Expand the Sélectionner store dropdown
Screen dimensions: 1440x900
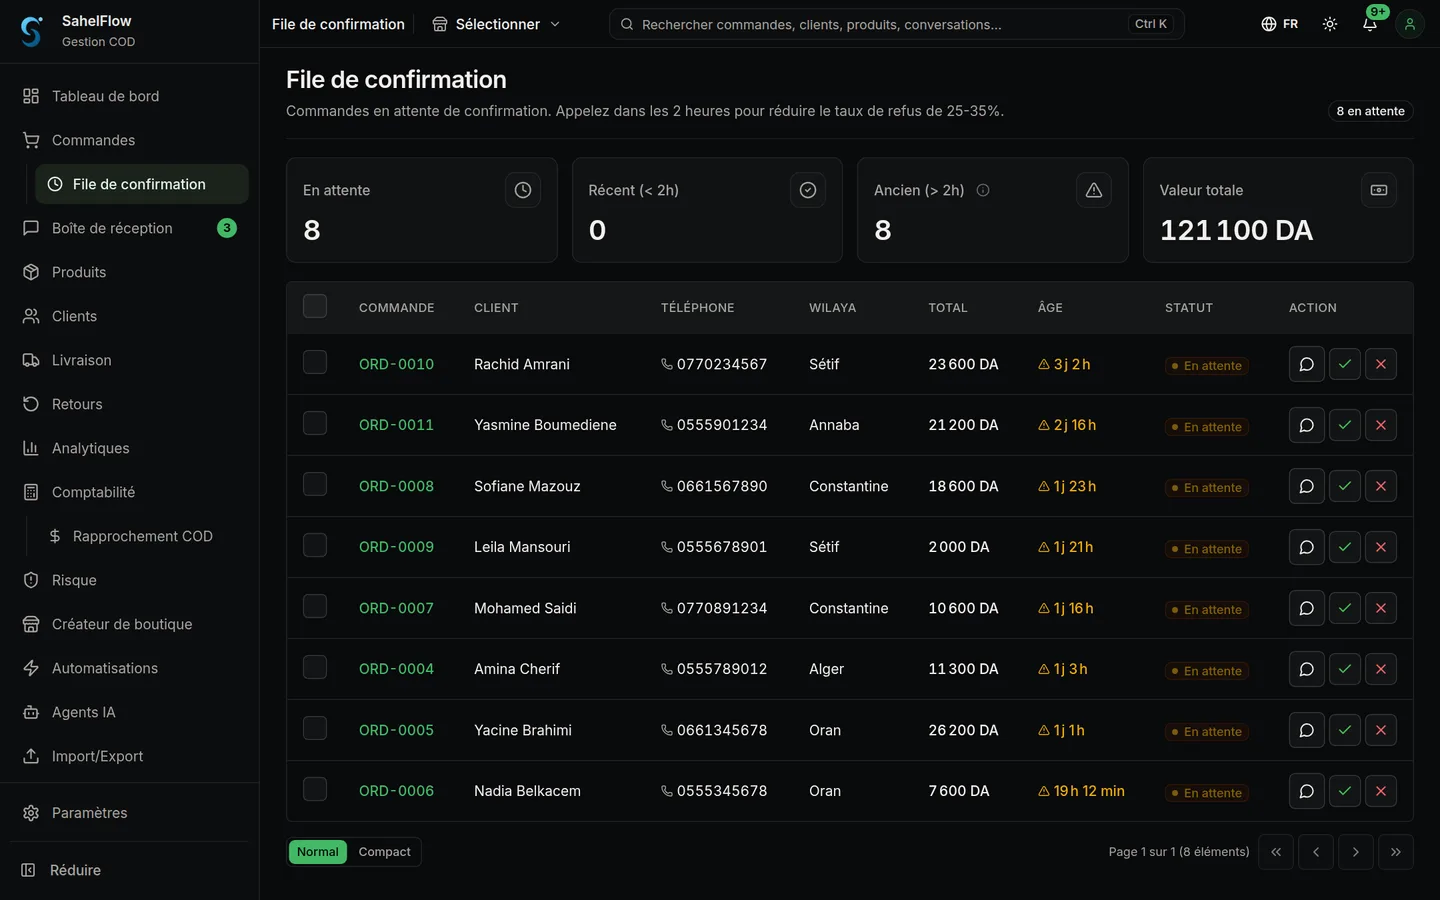(496, 24)
